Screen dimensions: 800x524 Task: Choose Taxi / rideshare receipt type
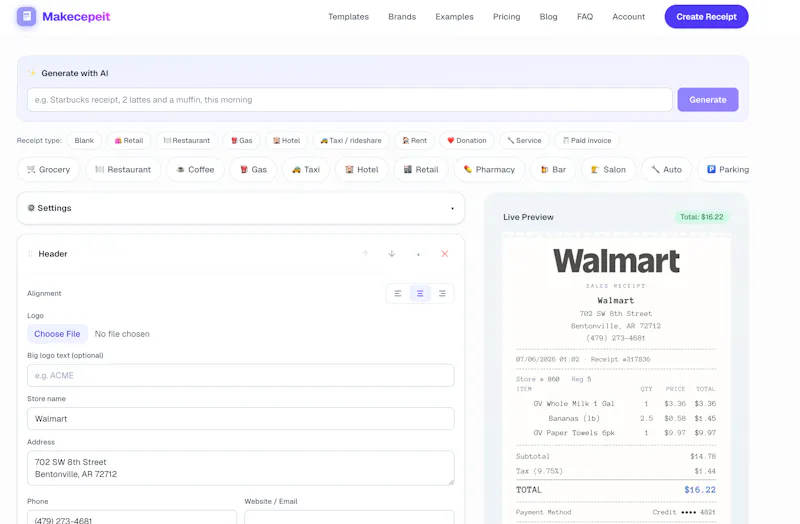point(351,140)
